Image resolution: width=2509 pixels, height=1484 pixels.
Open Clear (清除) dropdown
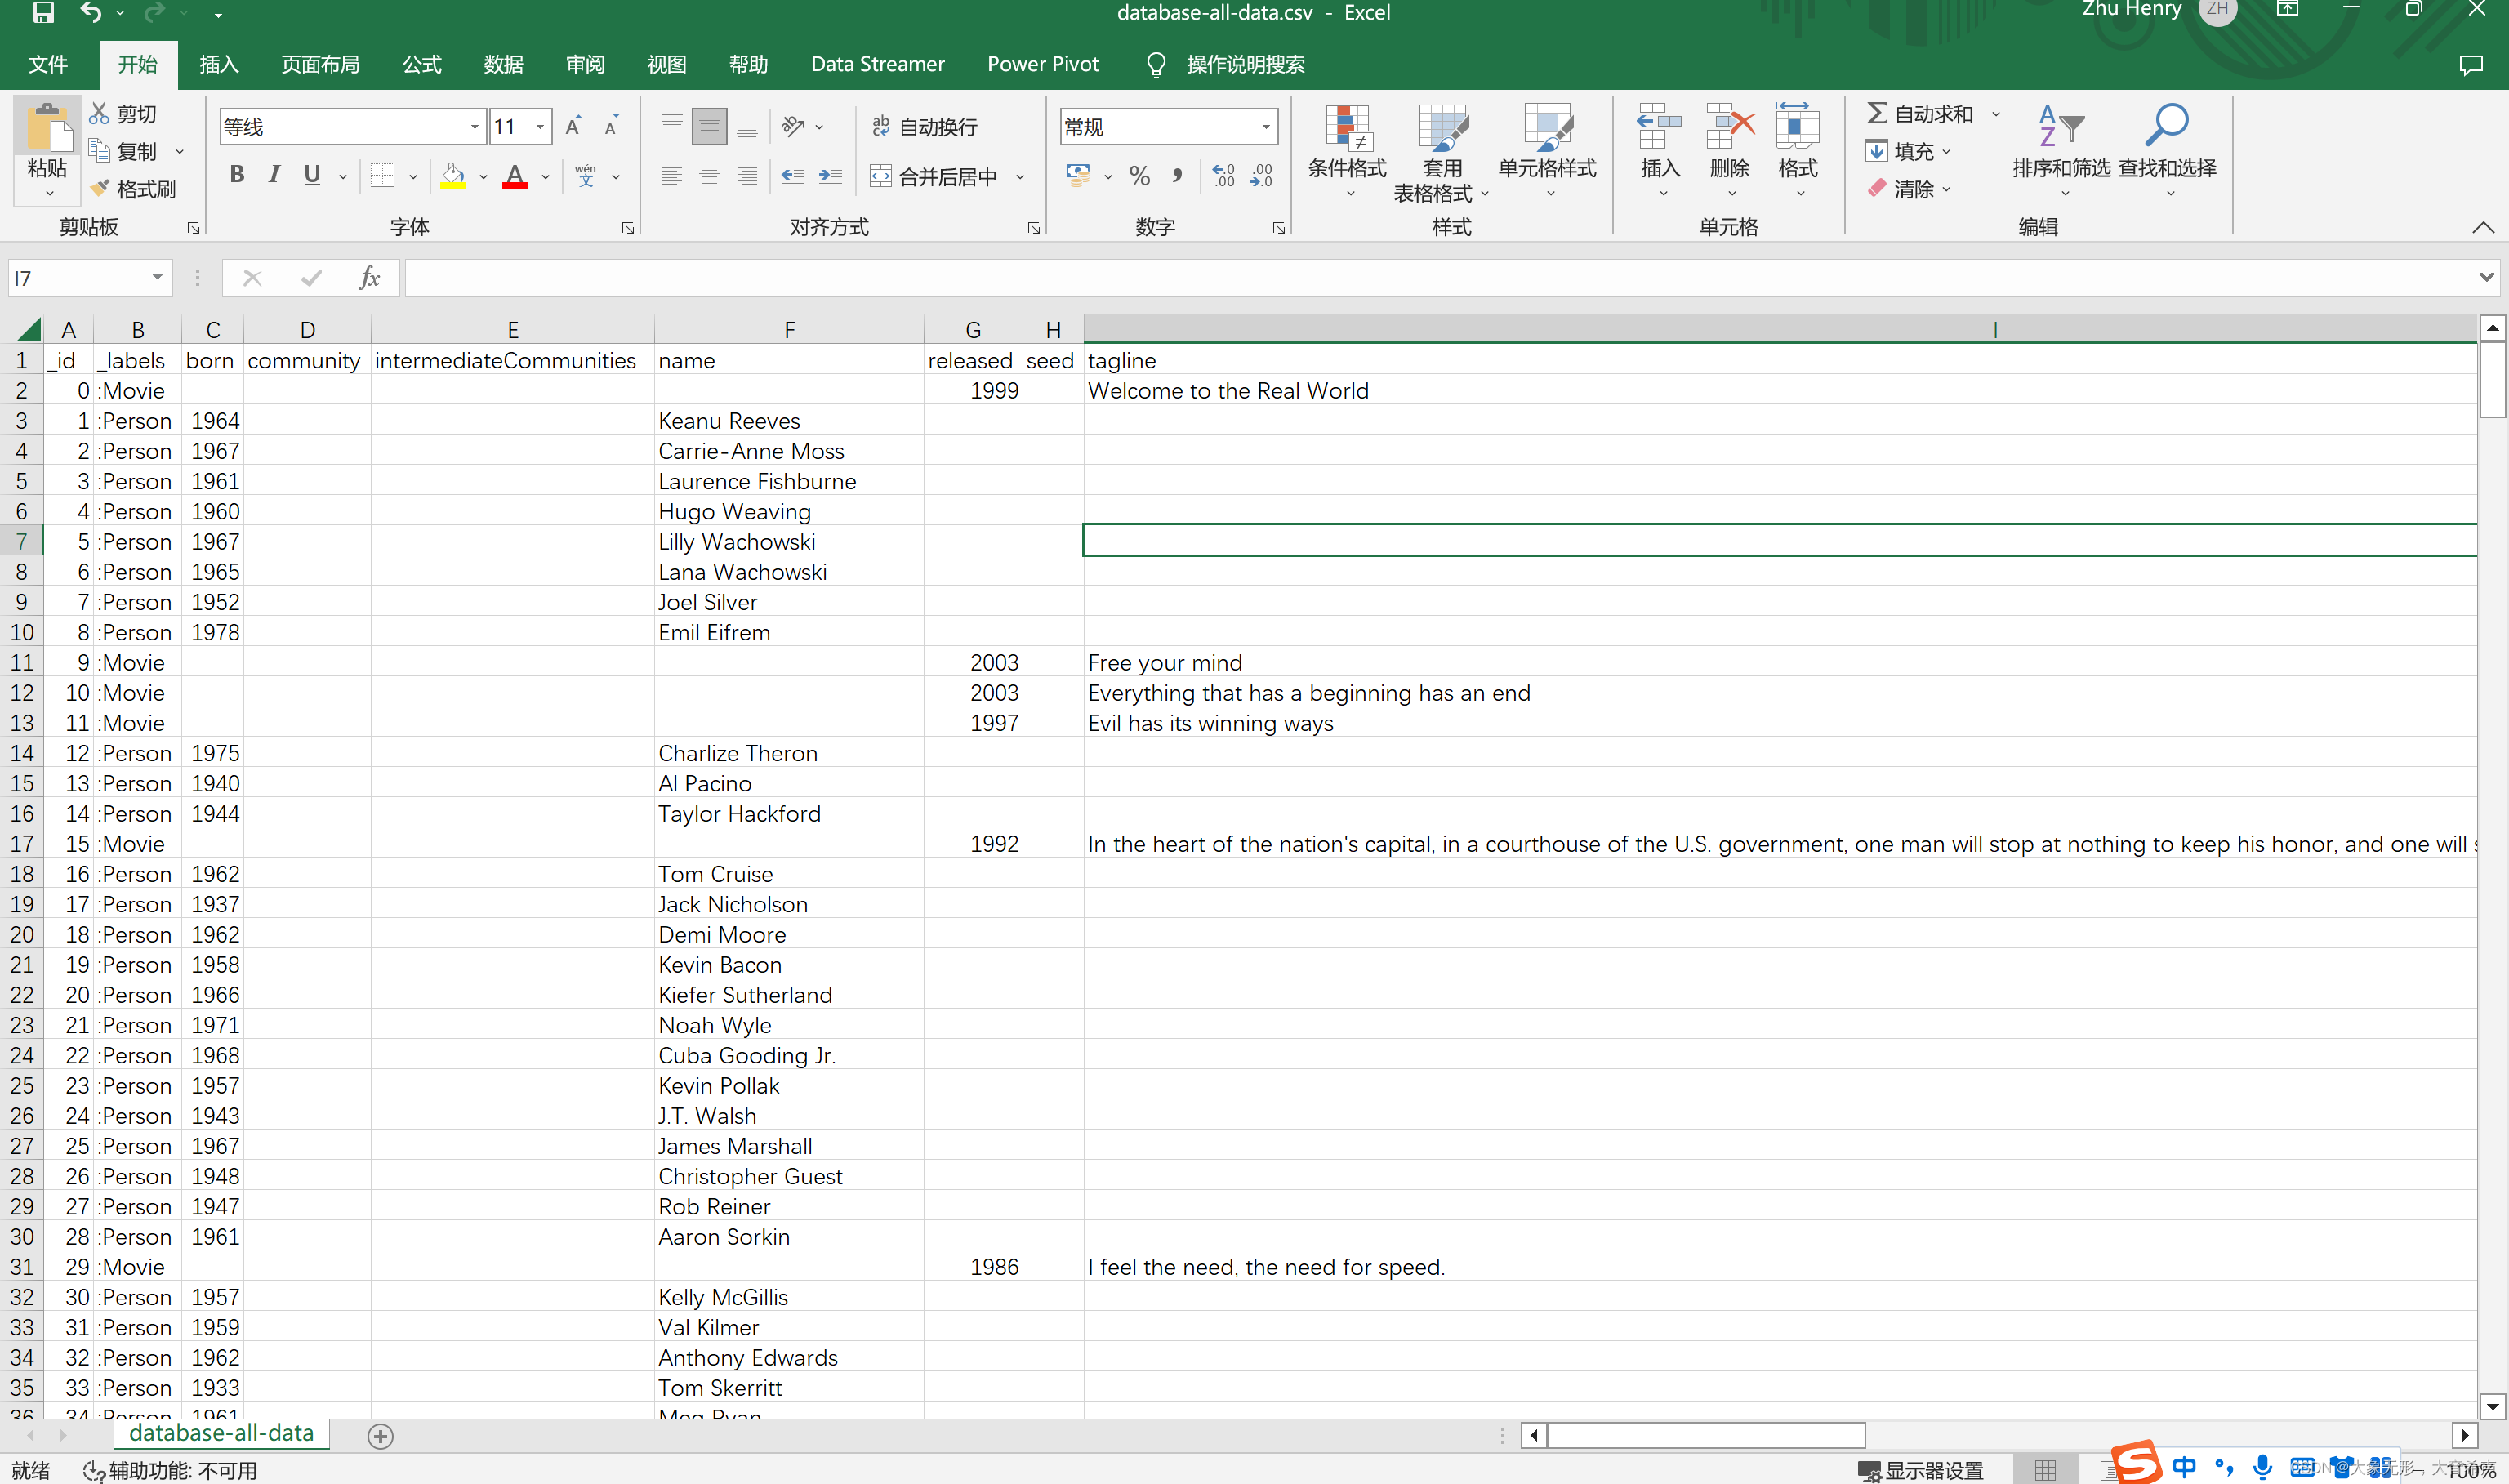point(1908,189)
